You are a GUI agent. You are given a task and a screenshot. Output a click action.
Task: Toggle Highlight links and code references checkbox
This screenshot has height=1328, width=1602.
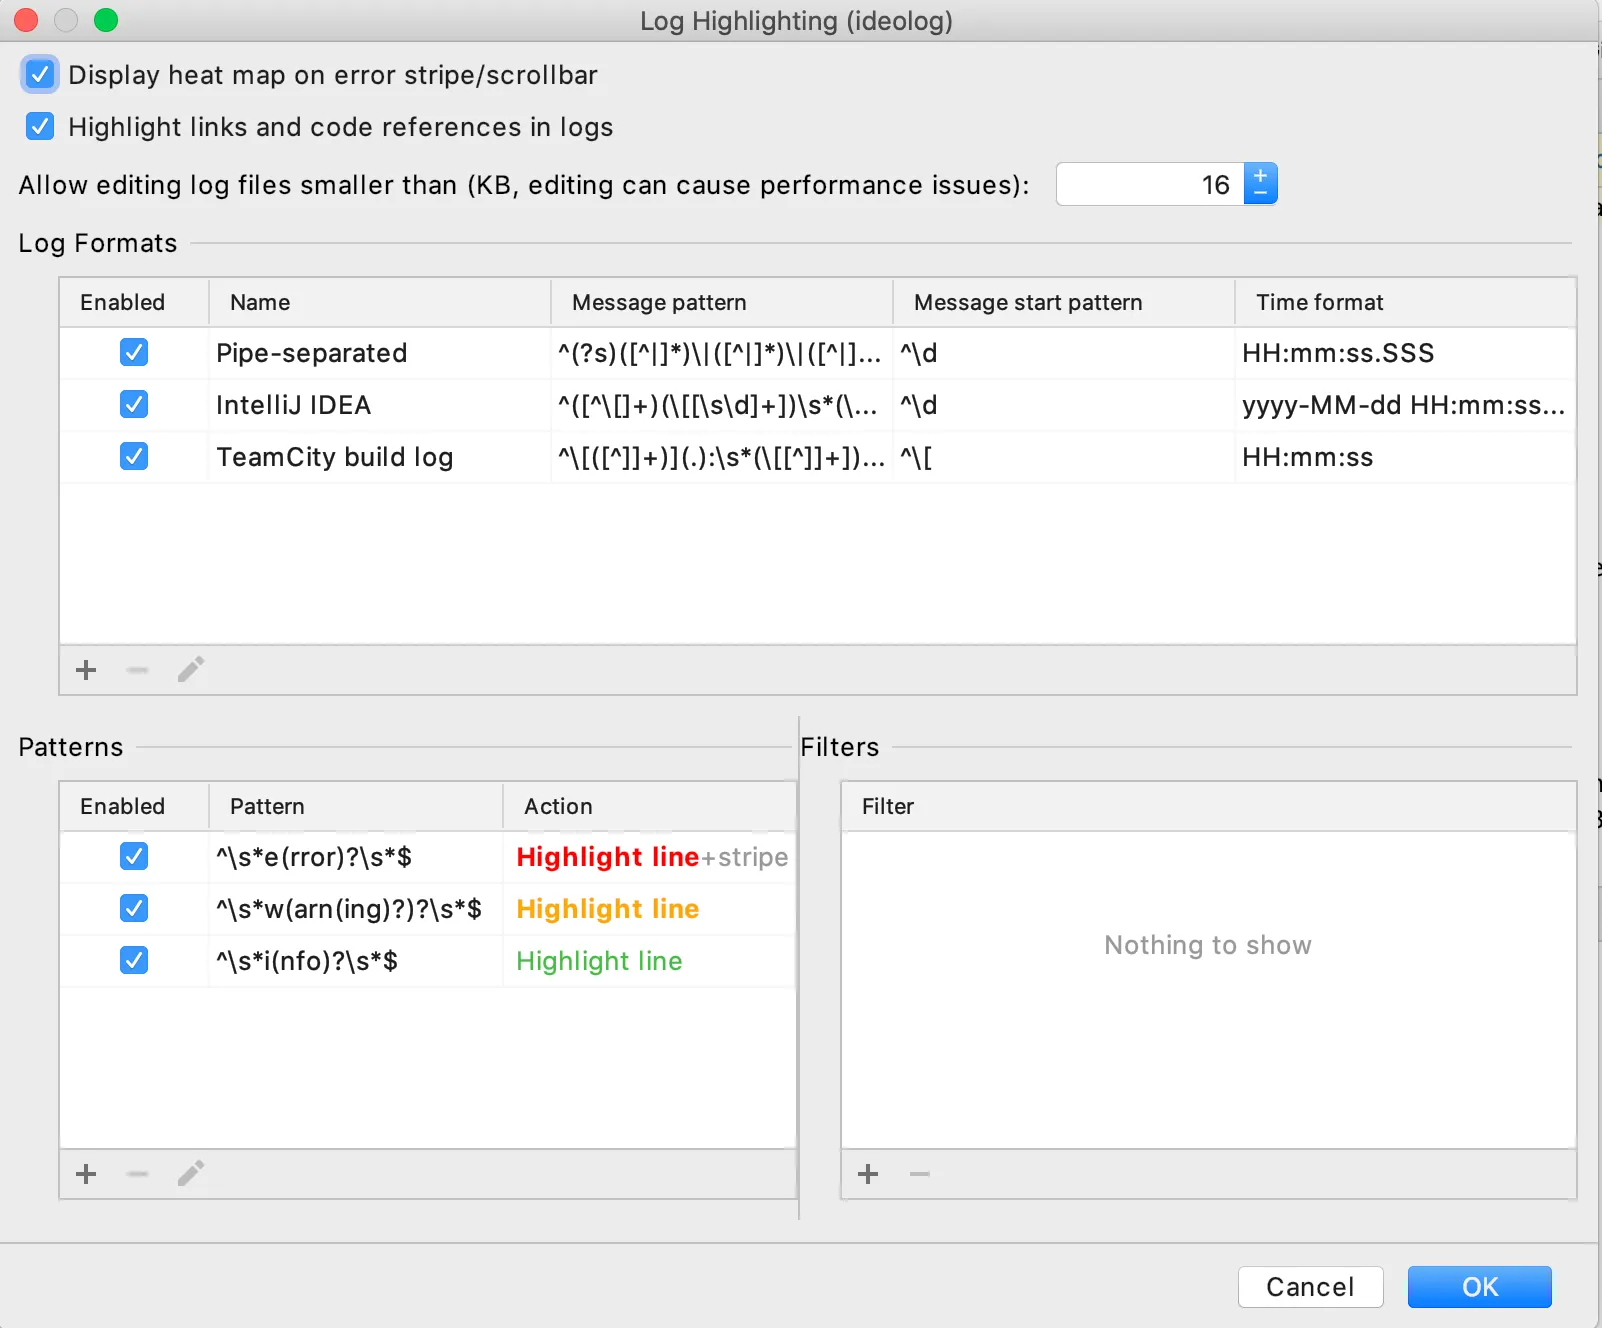[x=40, y=127]
